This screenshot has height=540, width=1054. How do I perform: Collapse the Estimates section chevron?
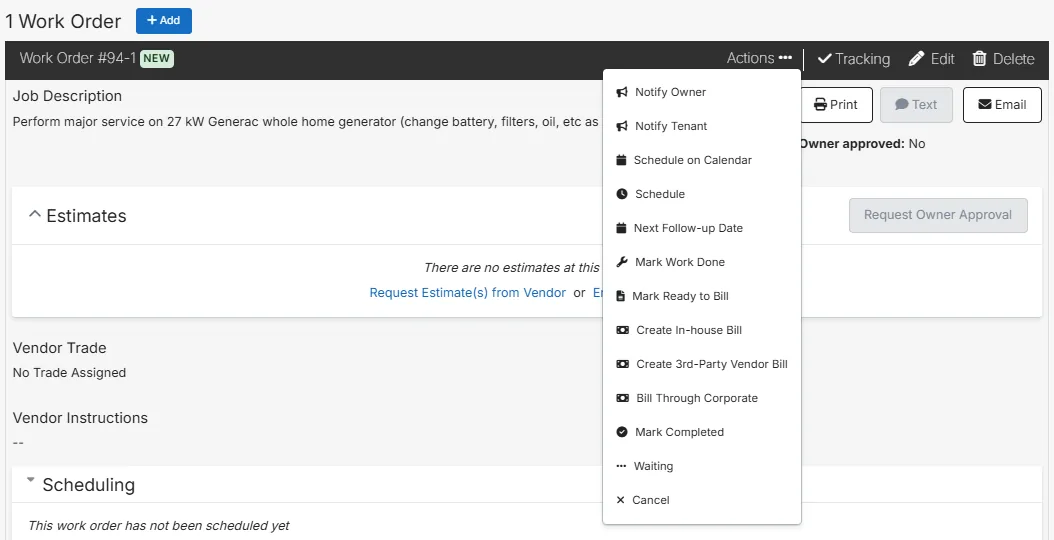34,214
